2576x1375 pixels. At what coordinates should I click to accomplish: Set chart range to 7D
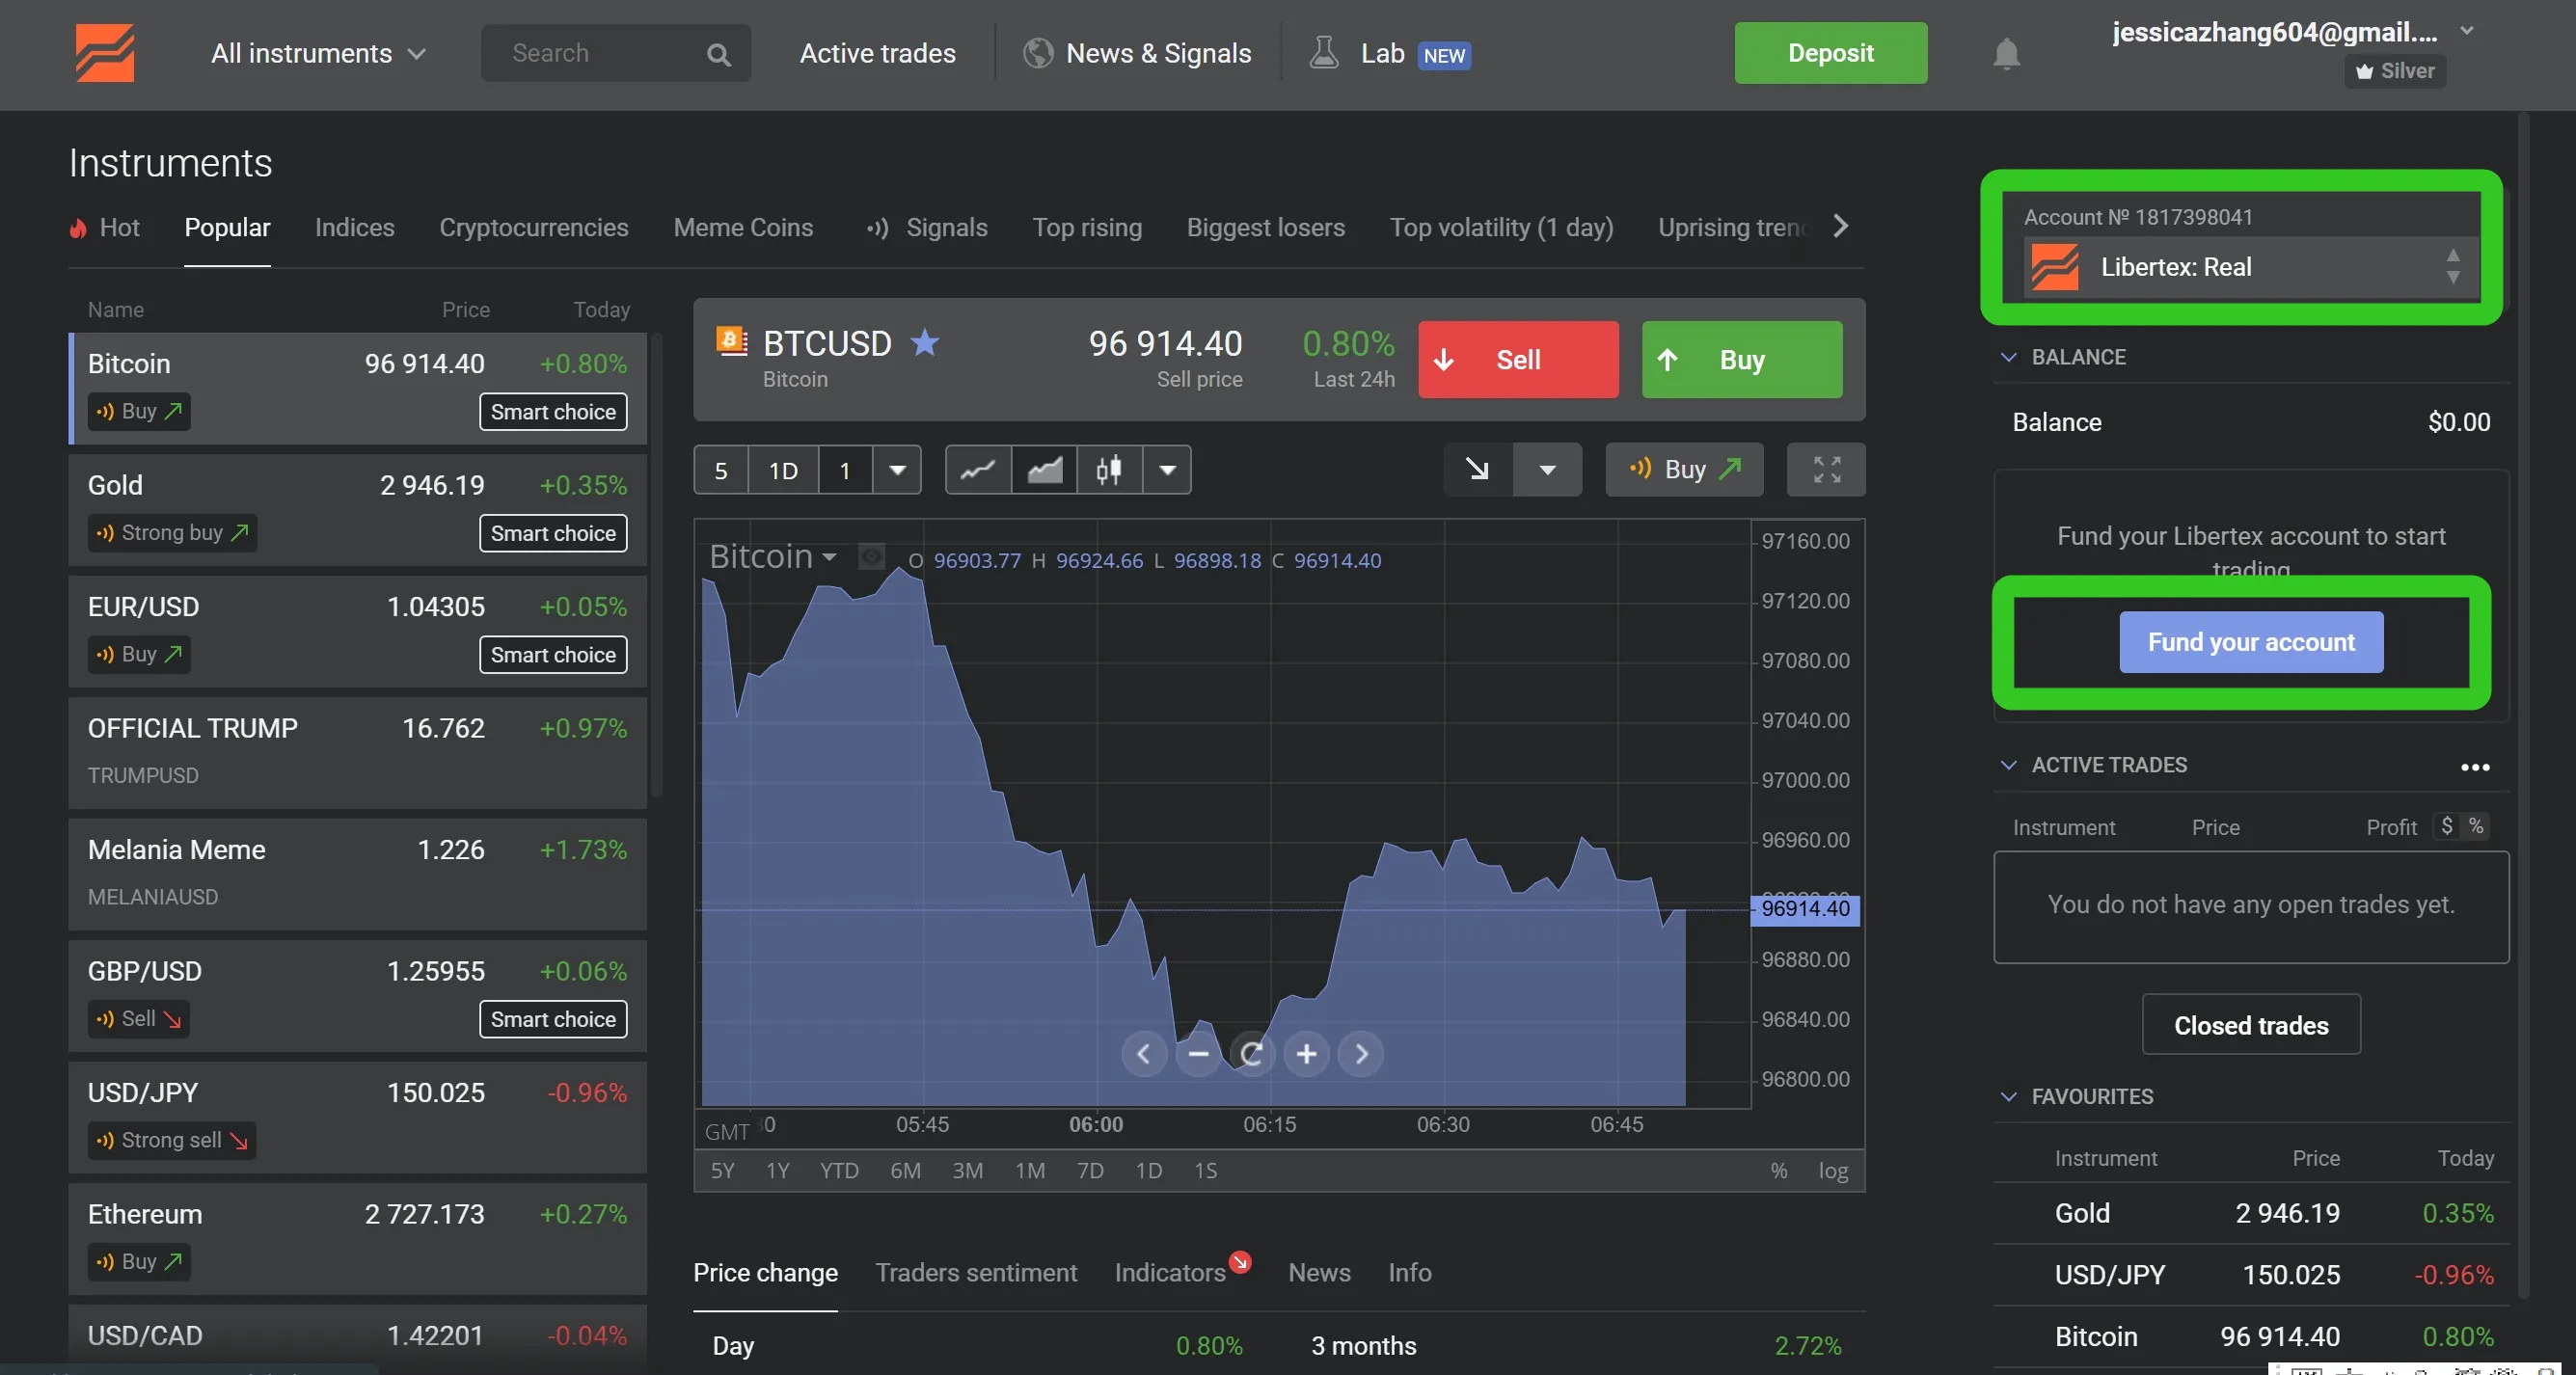coord(1090,1170)
